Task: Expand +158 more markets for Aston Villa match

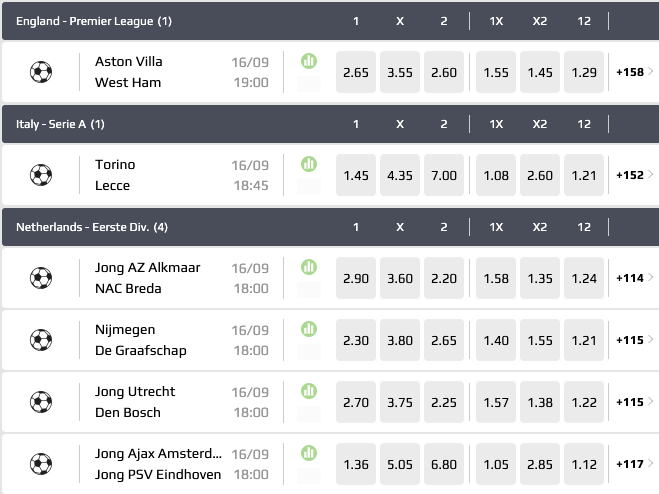Action: tap(636, 72)
